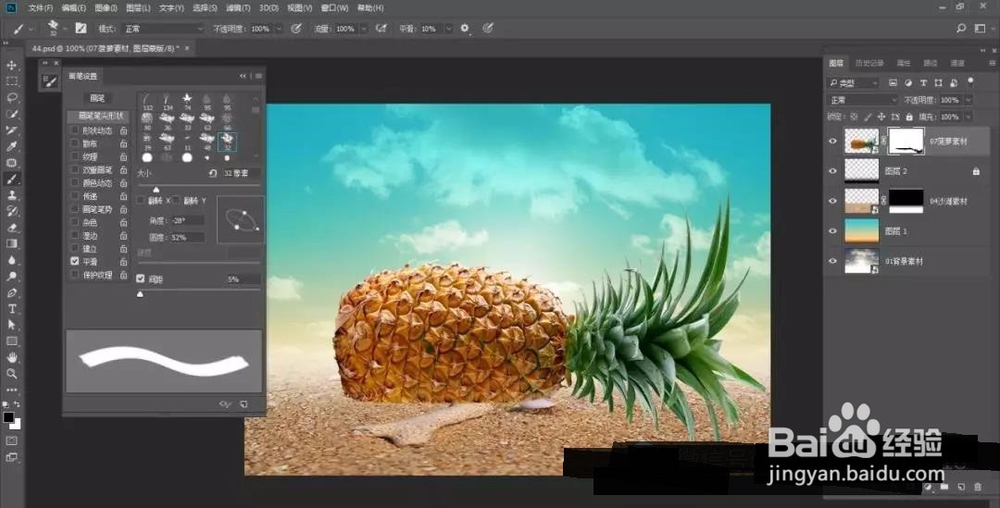Screen dimensions: 1000x508
Task: Toggle the brush settings panel icon in options bar
Action: [x=80, y=28]
